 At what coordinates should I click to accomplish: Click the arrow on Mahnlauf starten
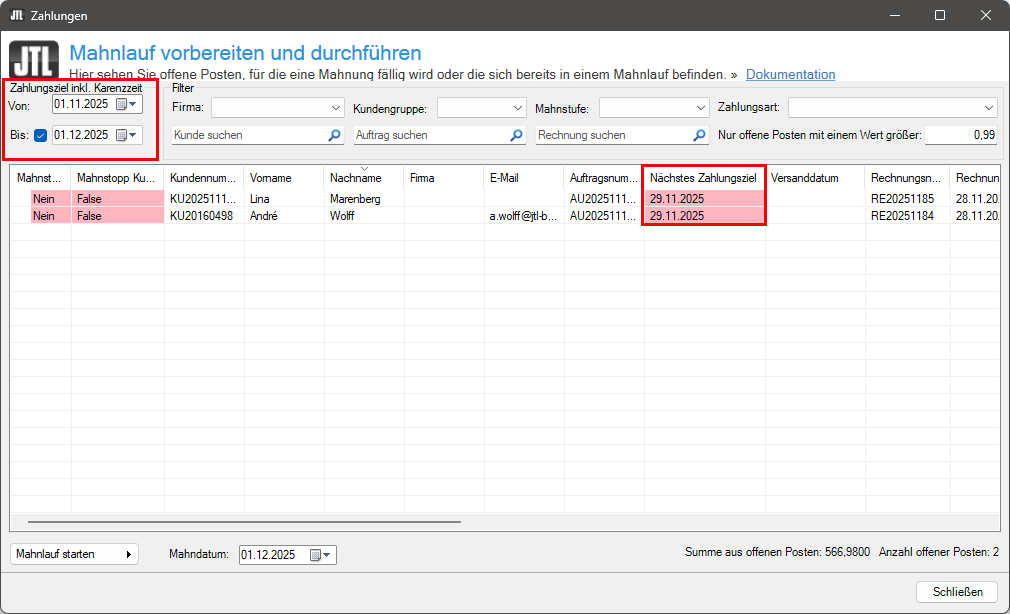(129, 554)
